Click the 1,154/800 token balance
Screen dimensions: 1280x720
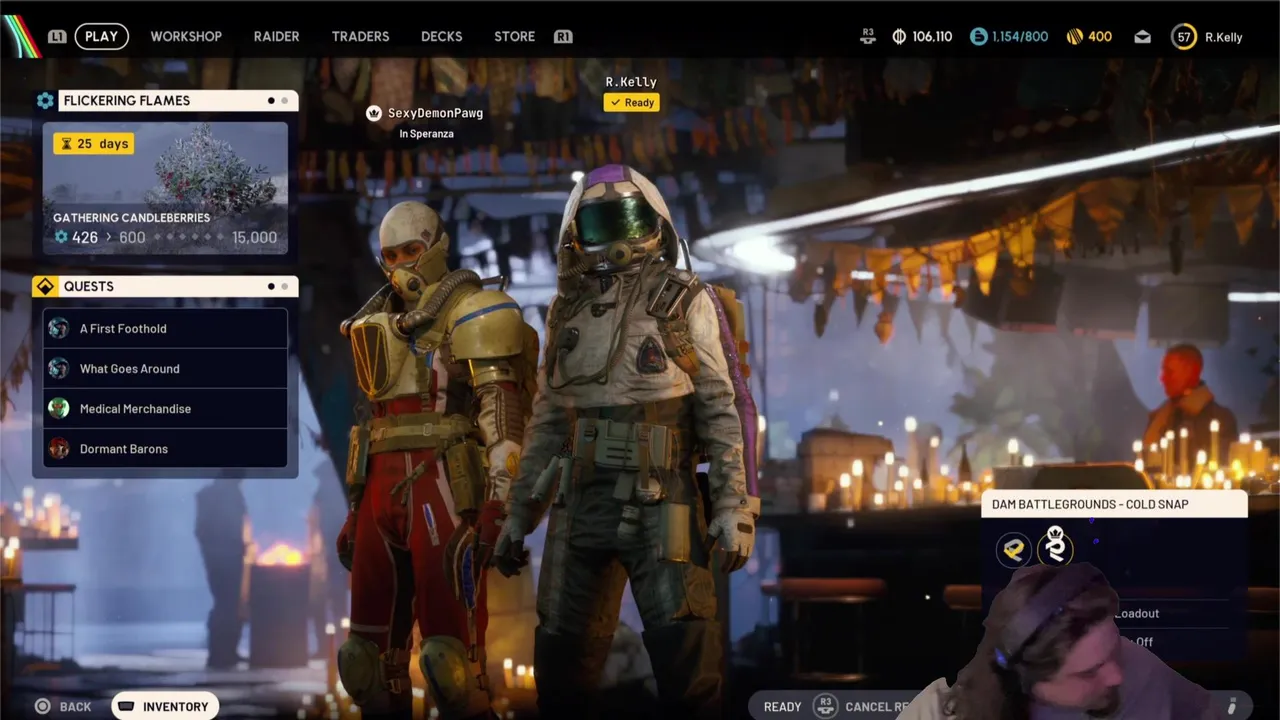pos(1020,36)
